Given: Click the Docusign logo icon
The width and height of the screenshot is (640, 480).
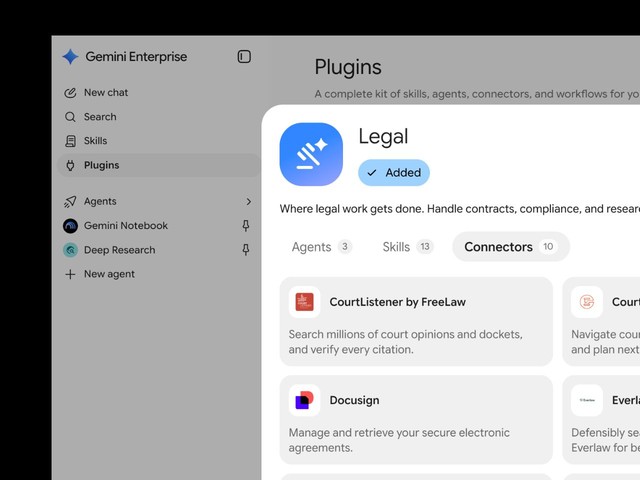Looking at the screenshot, I should click(x=304, y=400).
